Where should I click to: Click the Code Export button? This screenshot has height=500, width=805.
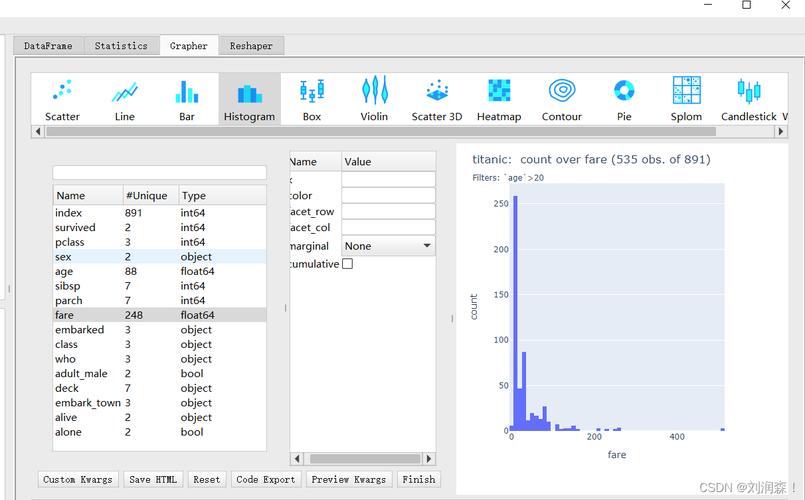coord(266,479)
